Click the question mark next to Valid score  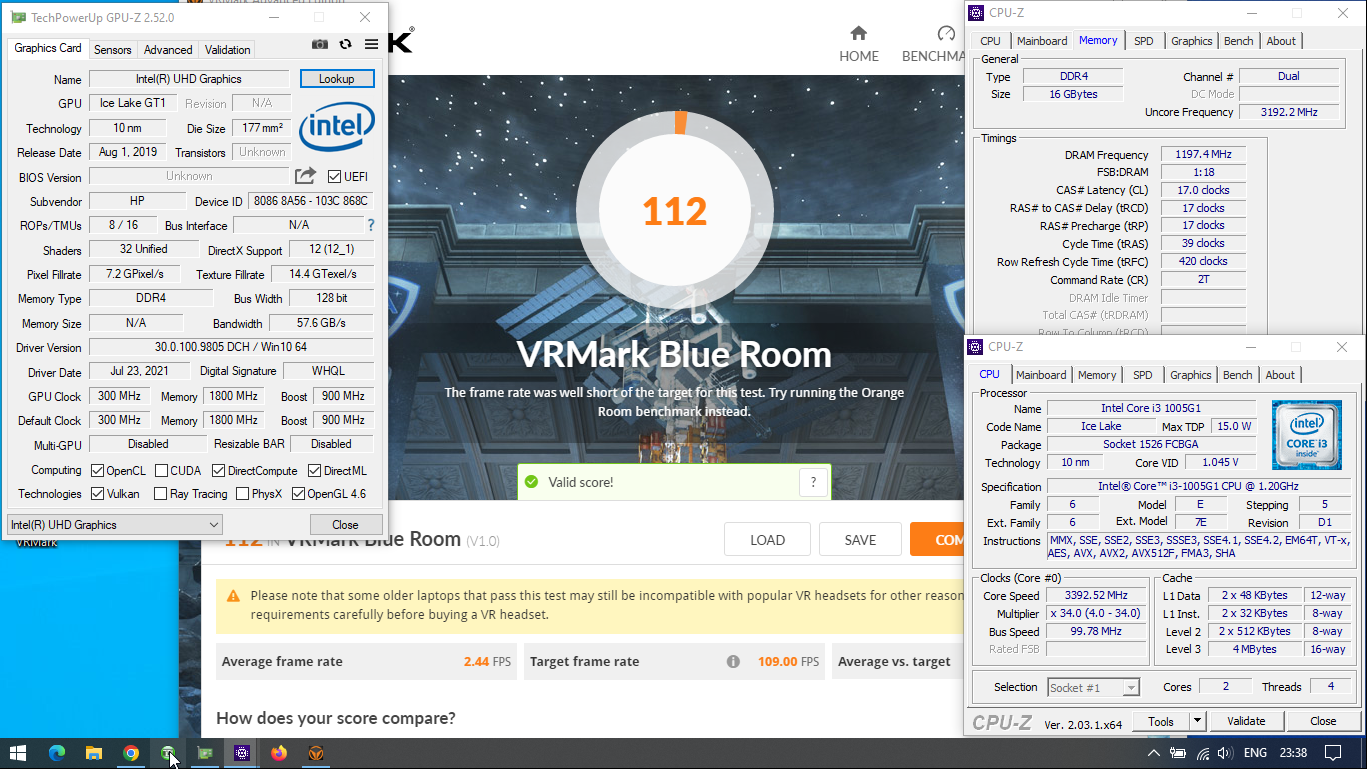pos(813,482)
